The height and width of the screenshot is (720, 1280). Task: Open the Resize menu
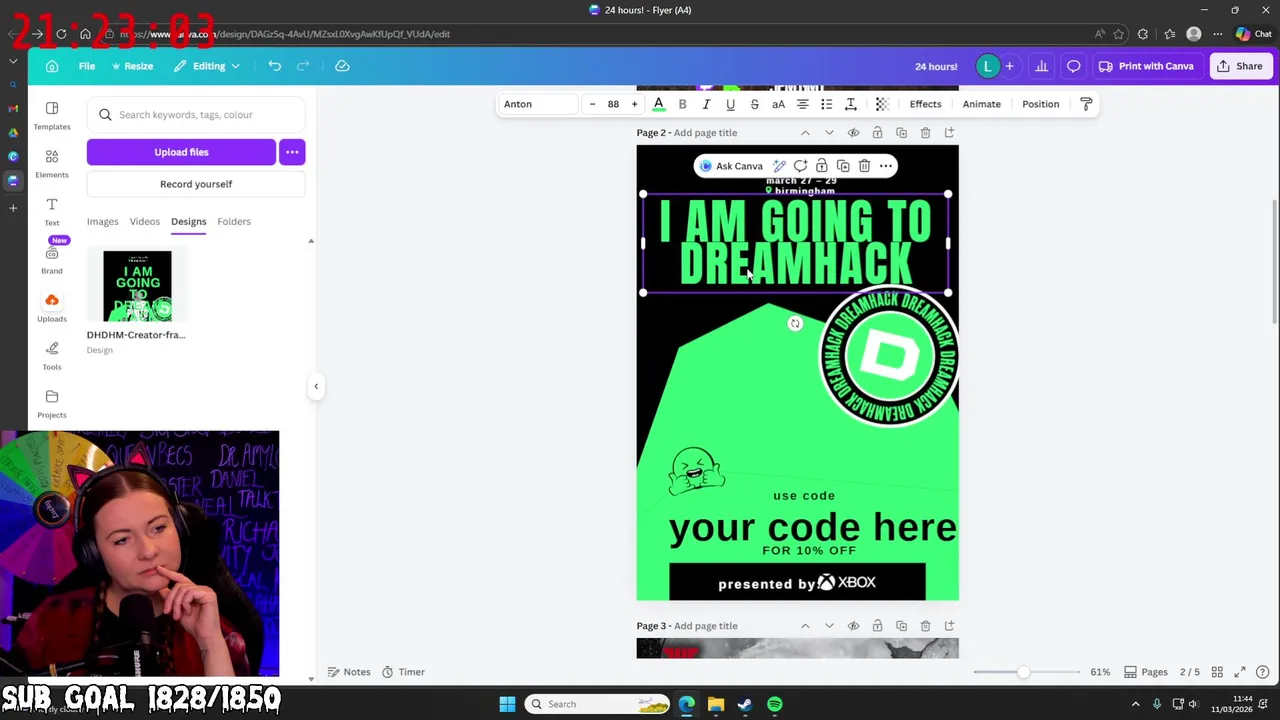(132, 66)
